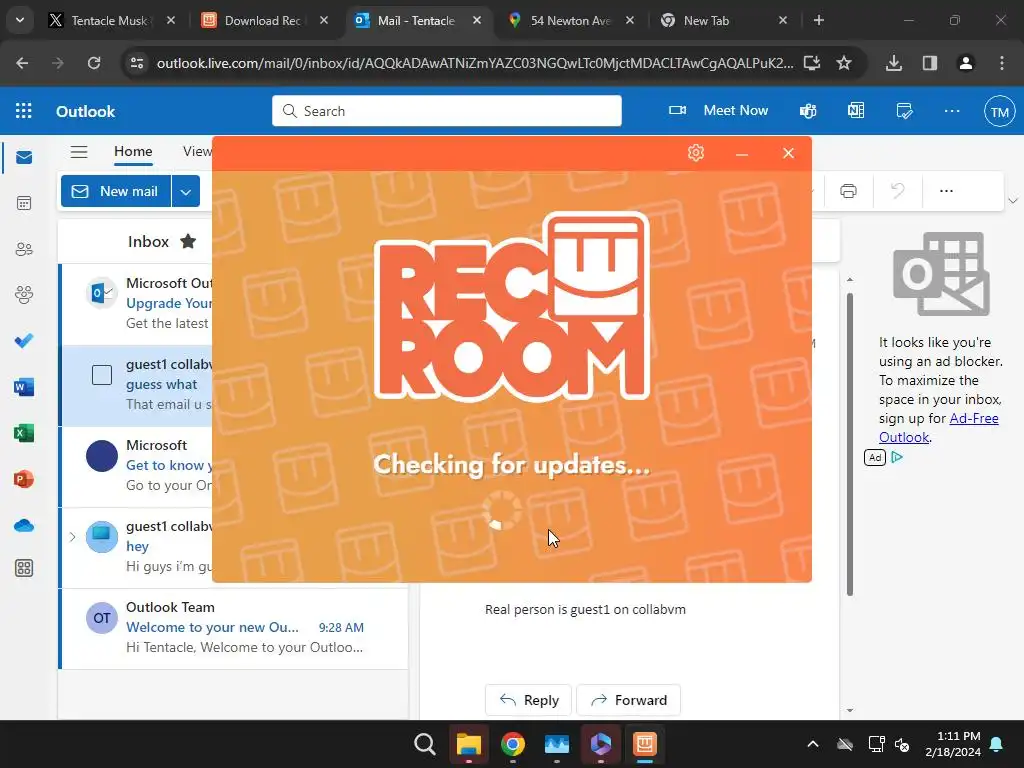Open Chrome tab search dropdown
This screenshot has height=768, width=1024.
tap(20, 20)
